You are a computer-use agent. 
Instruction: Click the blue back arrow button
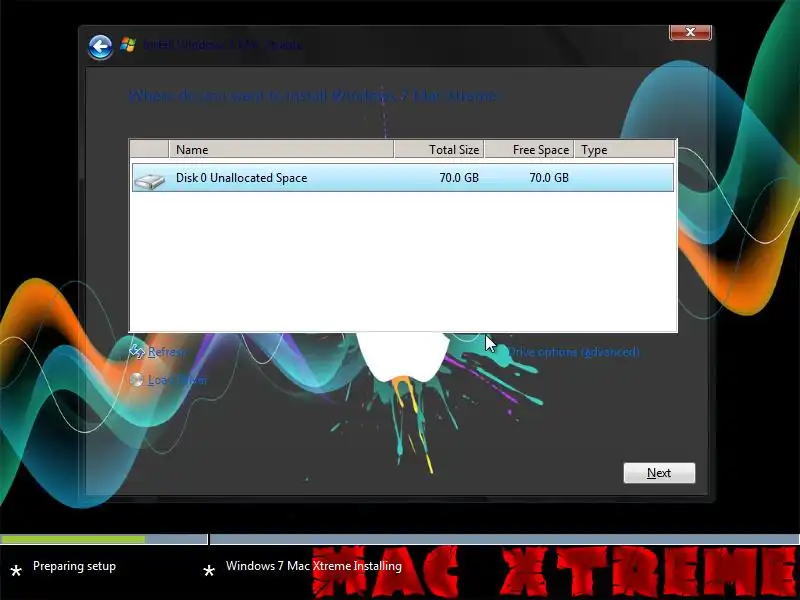[x=100, y=47]
